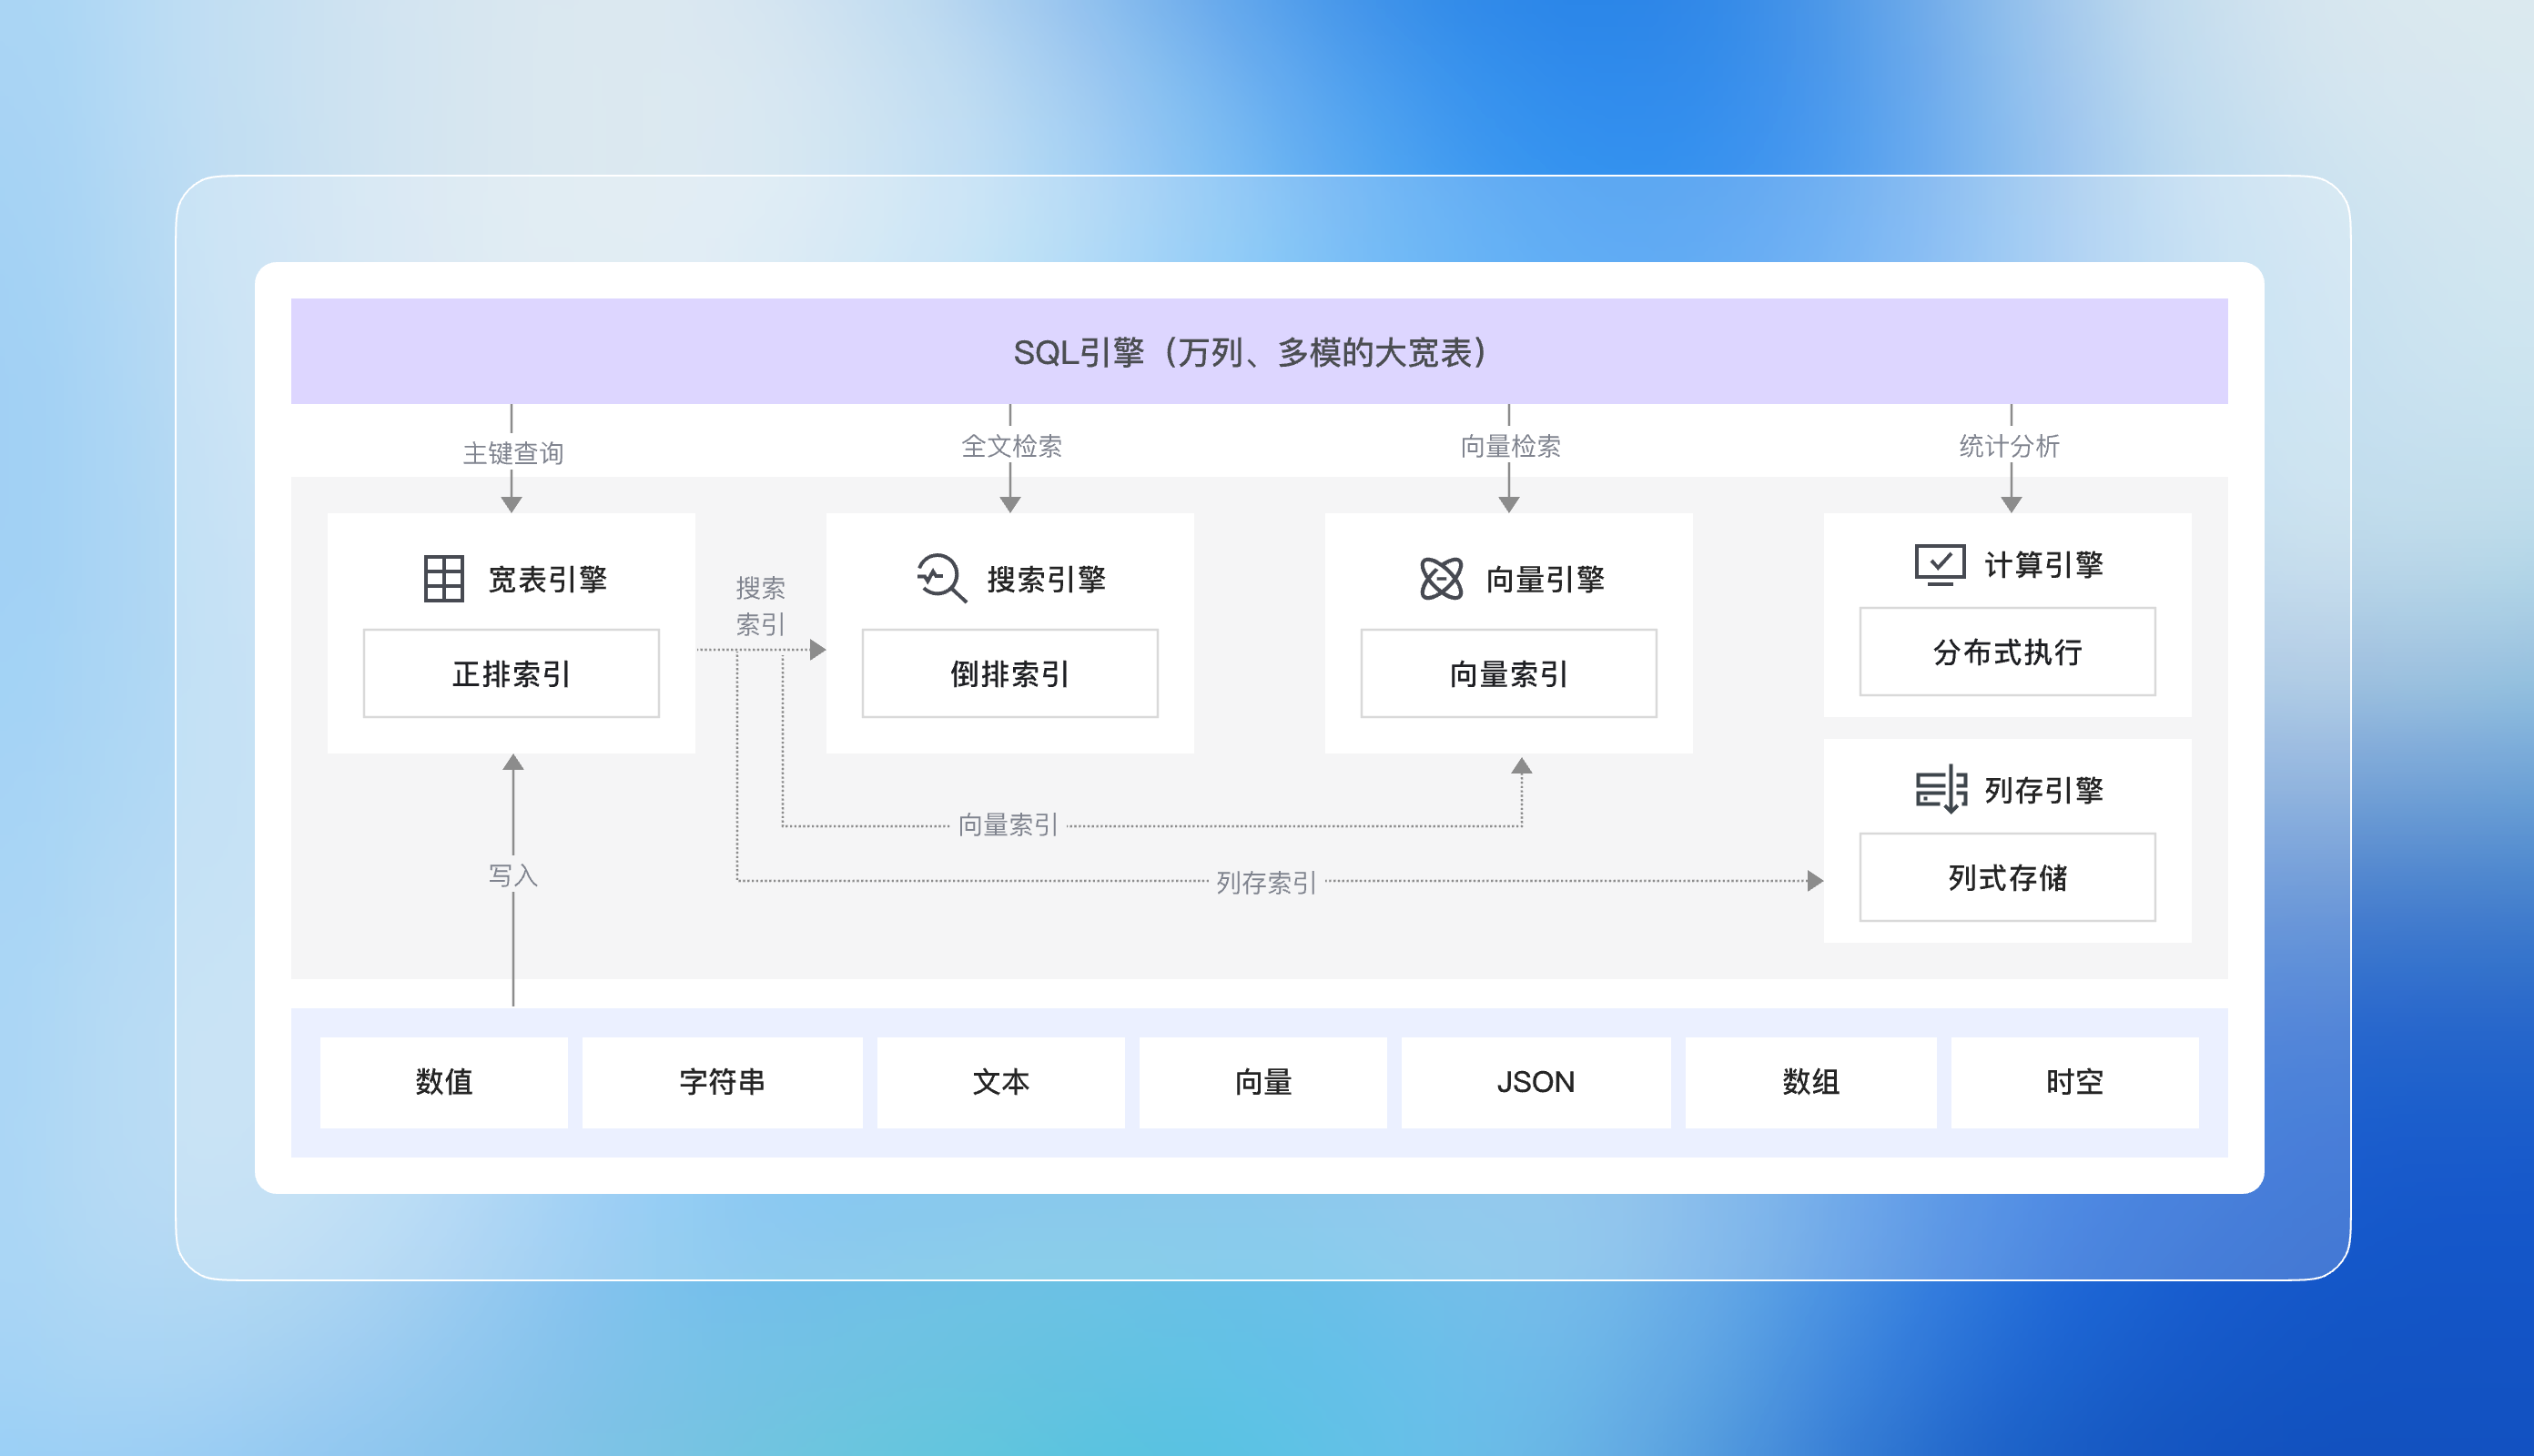
Task: Click the 向量索引 box in vector engine
Action: tap(1509, 673)
